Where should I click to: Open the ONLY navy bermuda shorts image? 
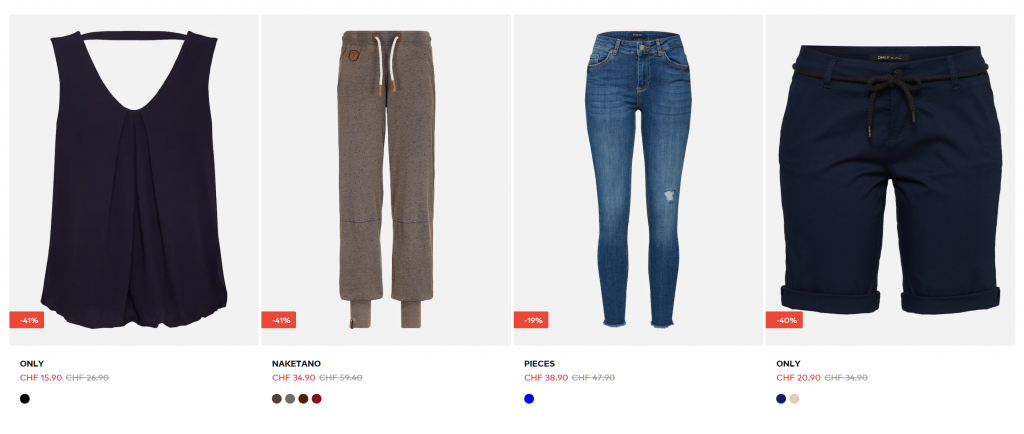click(x=890, y=180)
